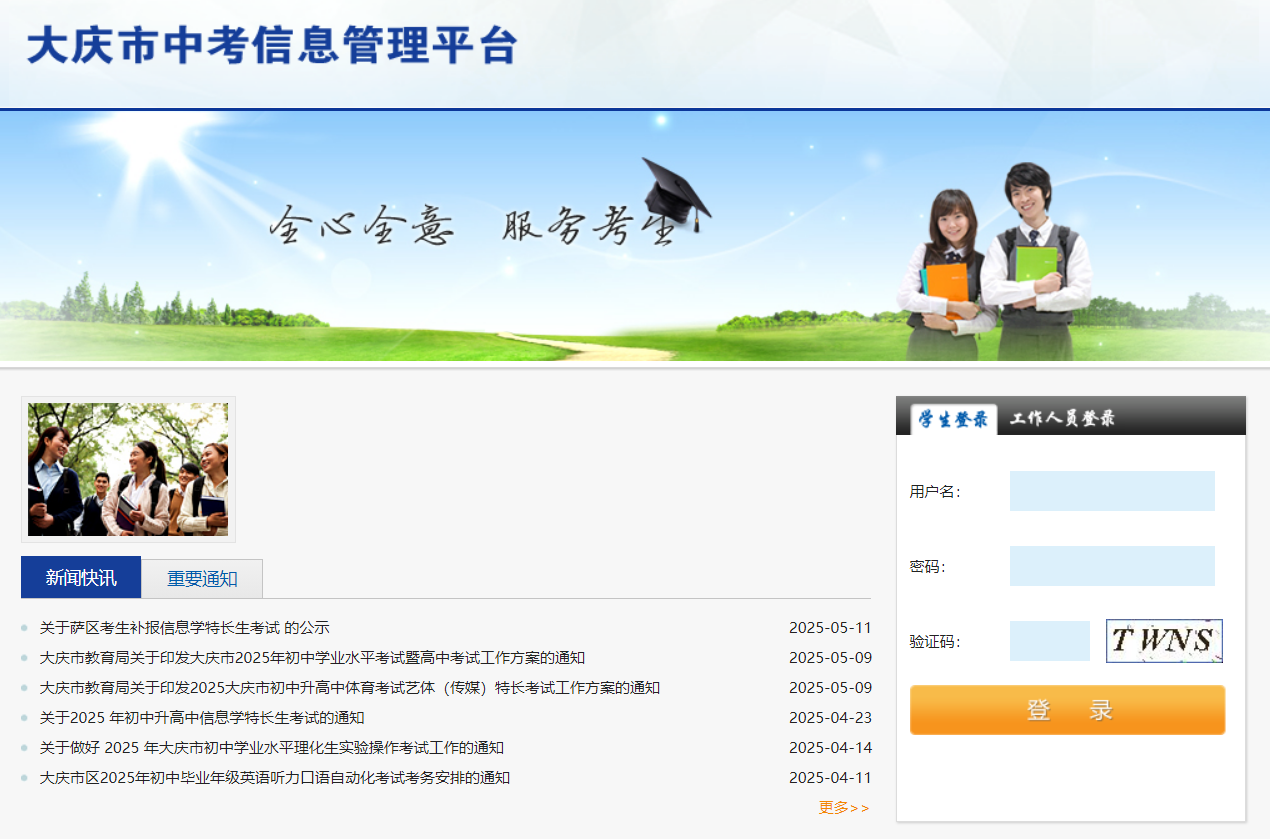This screenshot has height=839, width=1270.
Task: Open 英语听力口语自动化考试考务安排 notice
Action: click(274, 778)
